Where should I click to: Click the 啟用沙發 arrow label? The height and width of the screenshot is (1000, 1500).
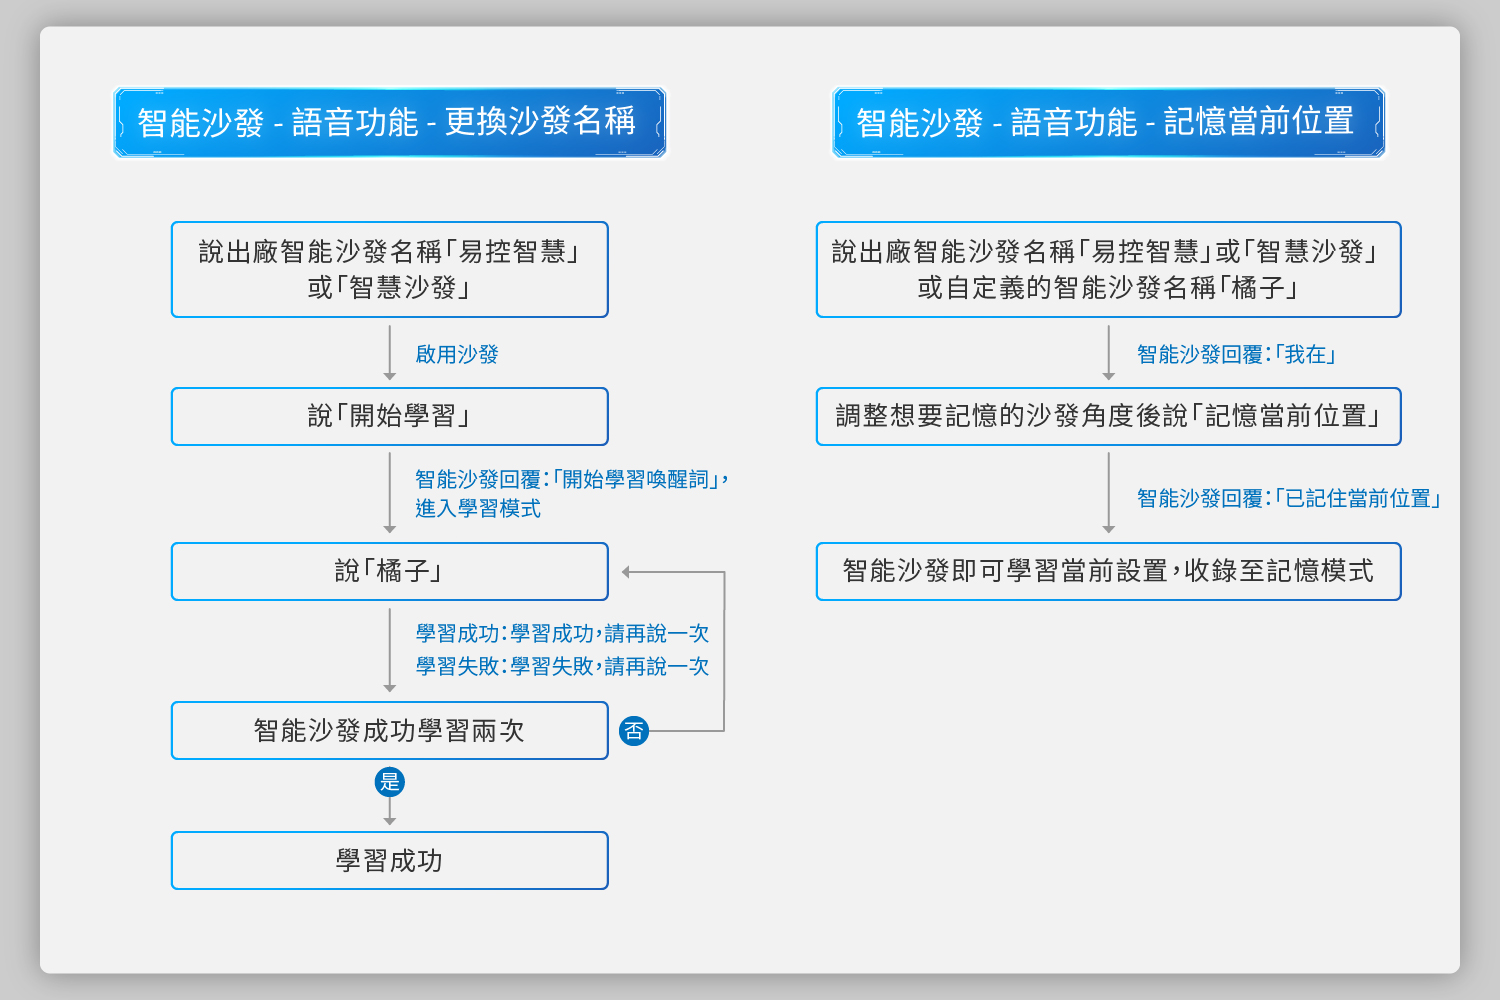(457, 354)
